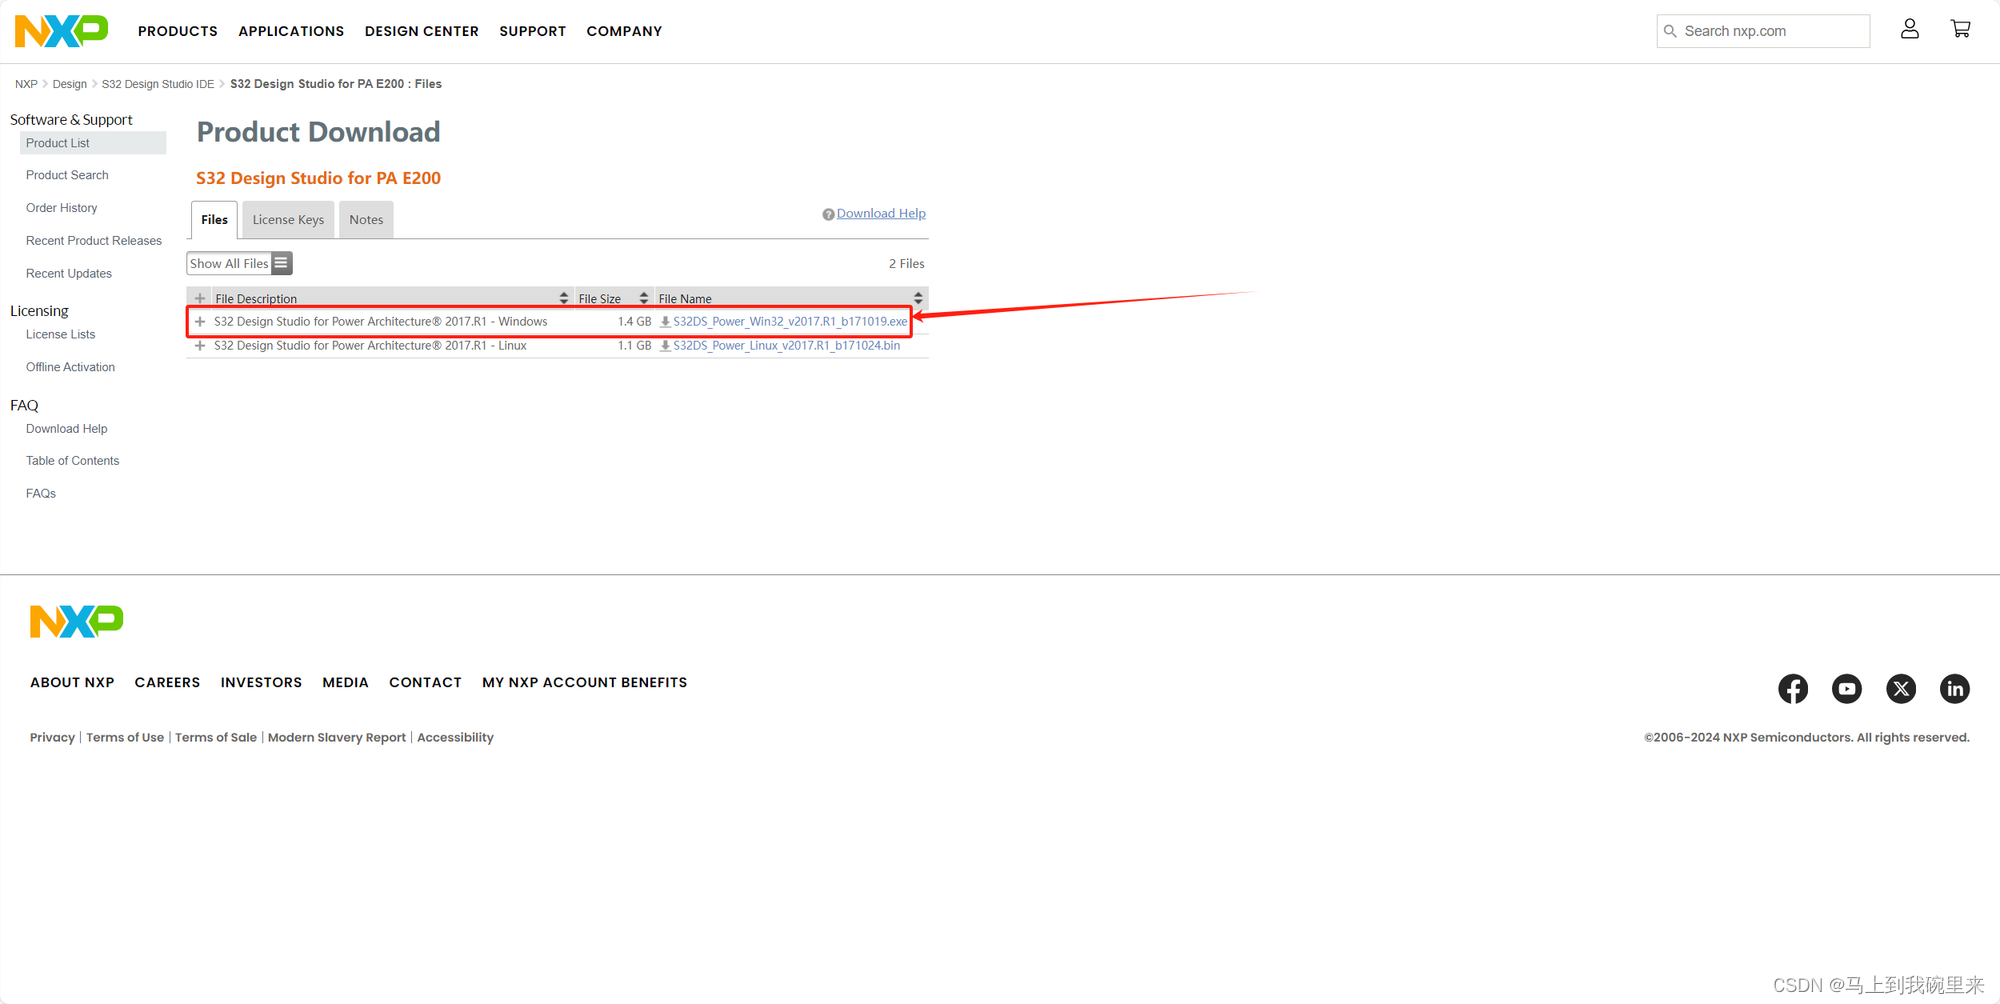Open INVESTORS footer link
Image resolution: width=2000 pixels, height=1004 pixels.
tap(261, 683)
